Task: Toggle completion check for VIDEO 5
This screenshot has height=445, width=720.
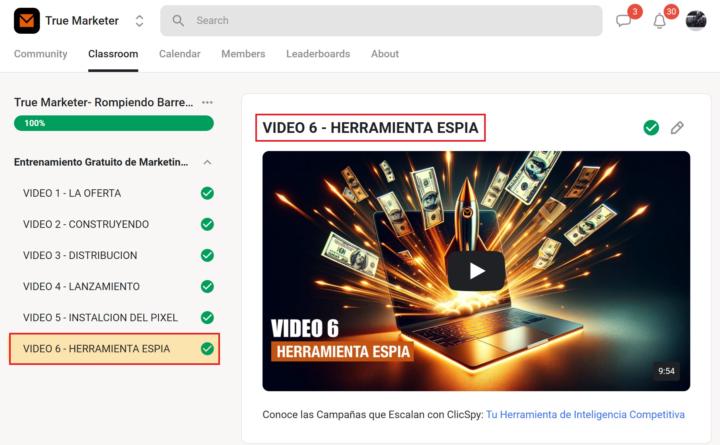Action: coord(208,317)
